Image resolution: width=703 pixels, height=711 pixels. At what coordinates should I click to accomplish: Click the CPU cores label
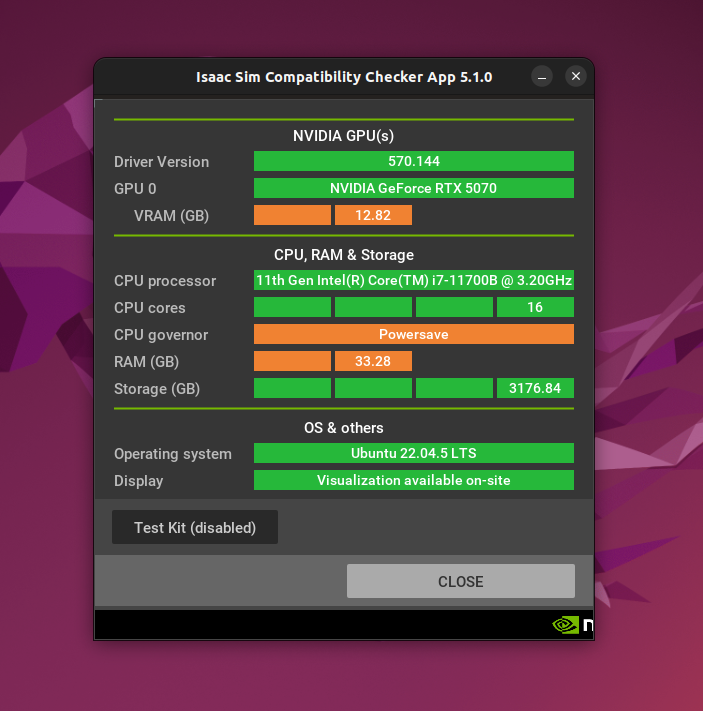pos(150,308)
